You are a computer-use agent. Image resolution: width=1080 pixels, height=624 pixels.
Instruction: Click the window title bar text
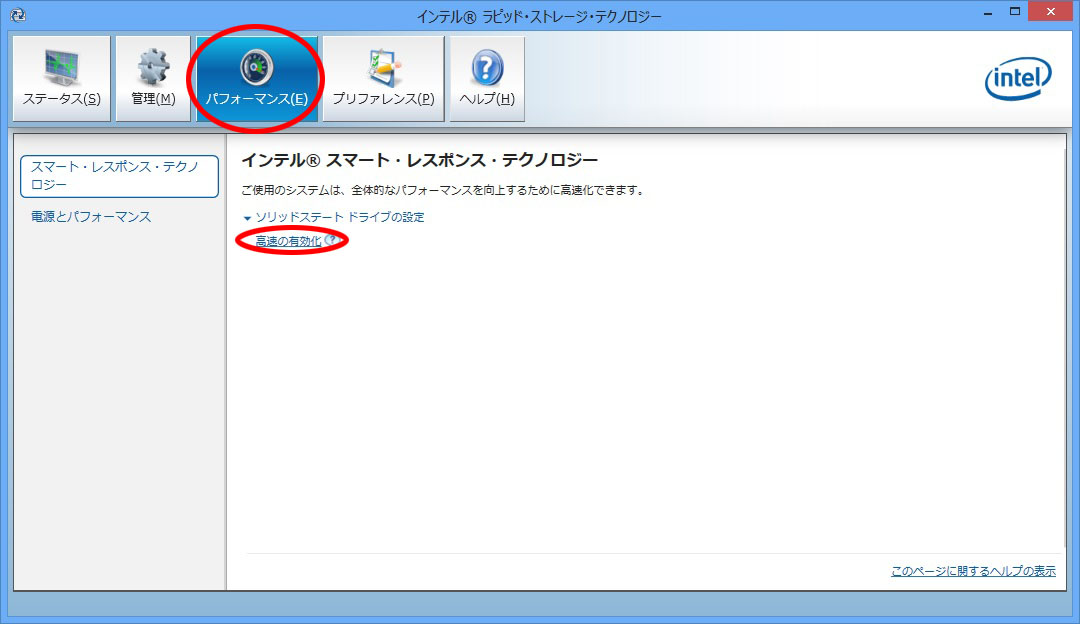pyautogui.click(x=539, y=16)
